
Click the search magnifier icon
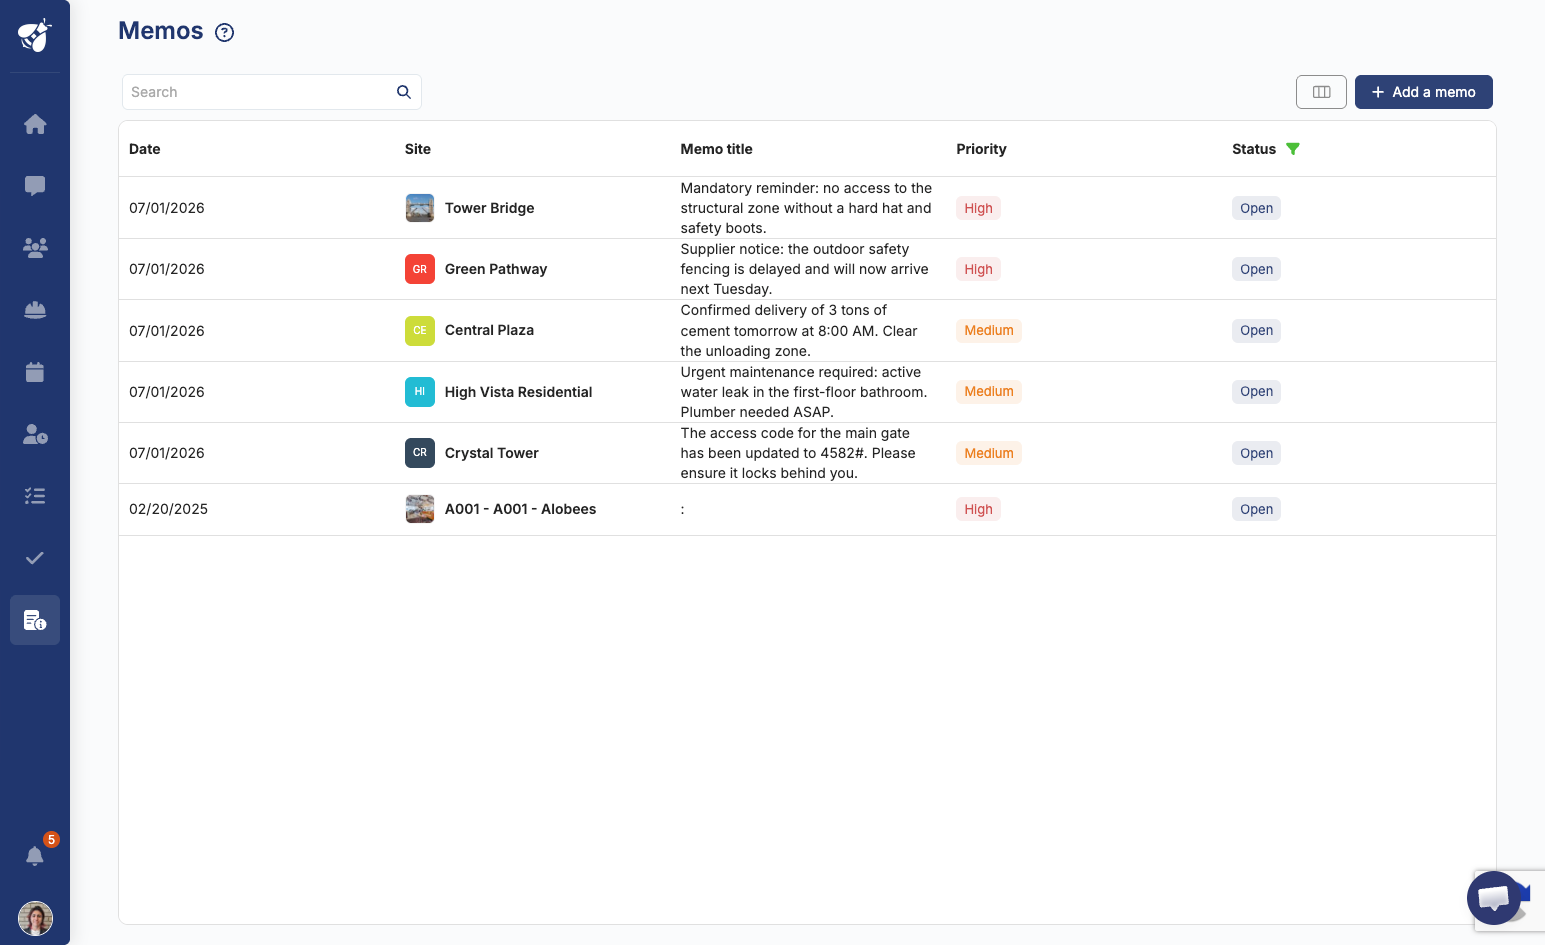click(x=404, y=92)
